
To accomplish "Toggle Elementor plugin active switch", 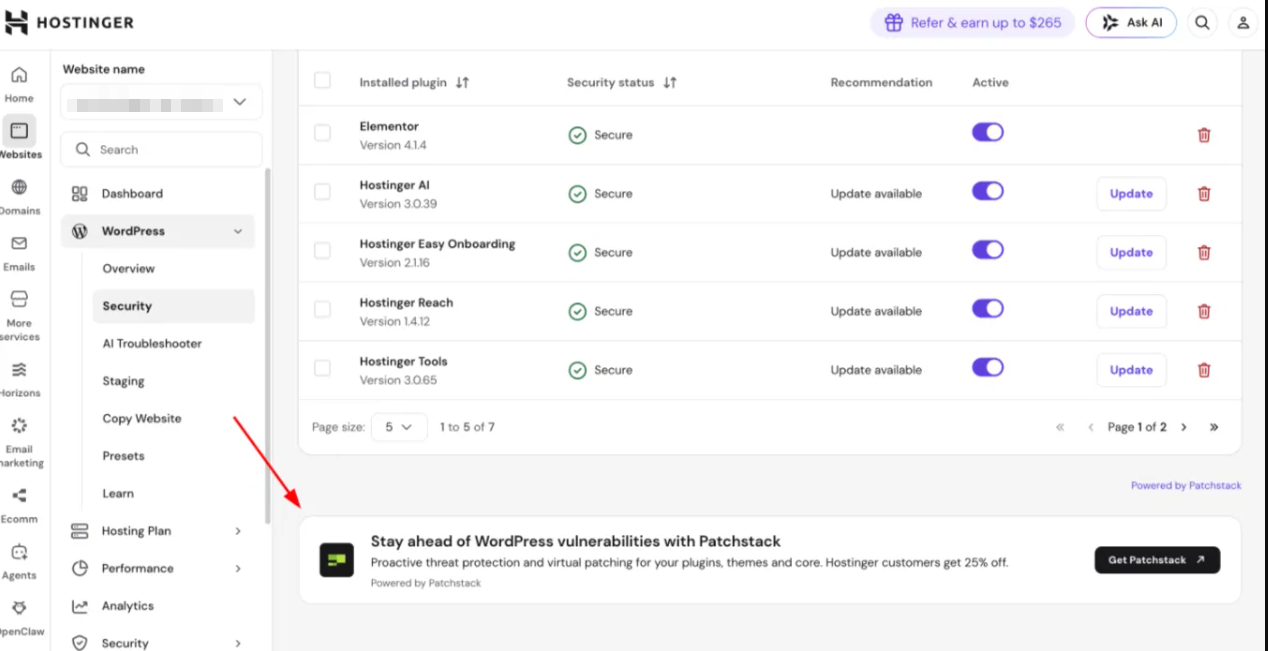I will (x=988, y=132).
